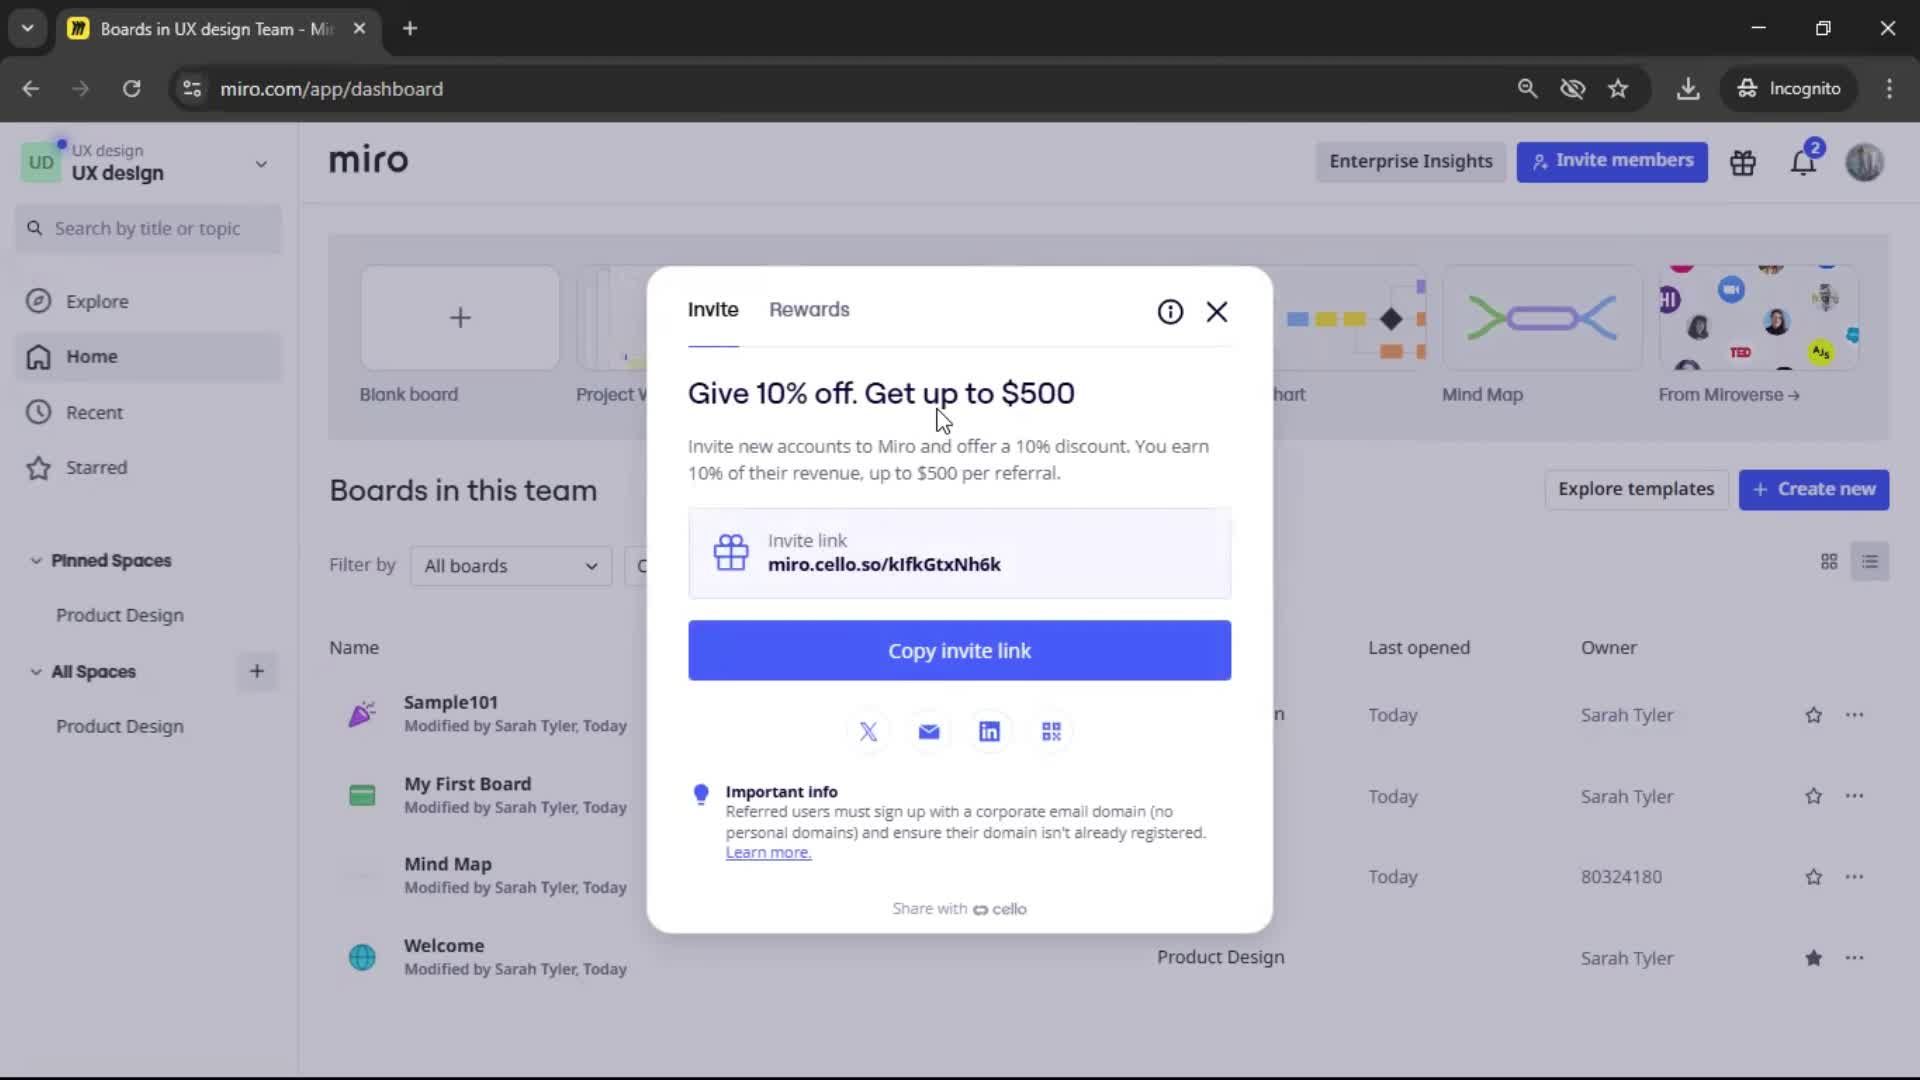This screenshot has height=1080, width=1920.
Task: Show the QR code for the invite link
Action: coord(1051,732)
